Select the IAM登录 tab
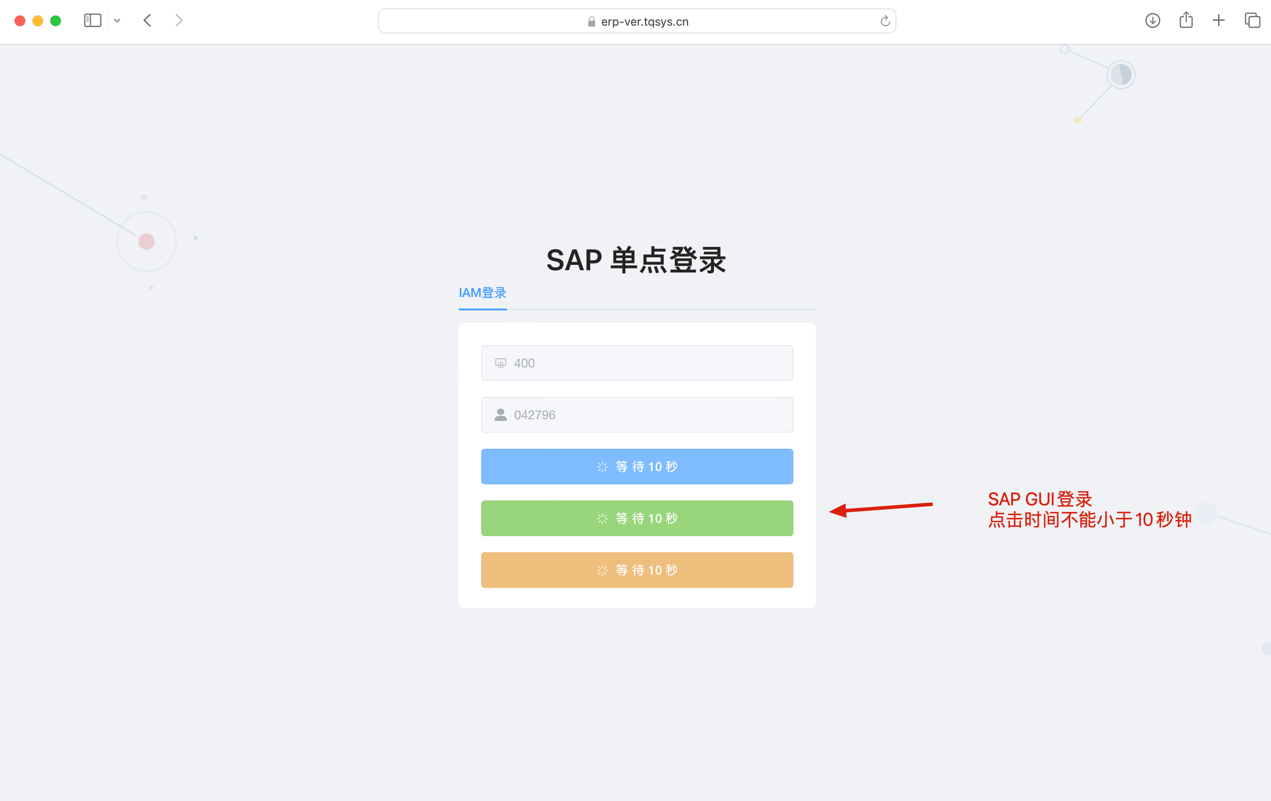 coord(483,293)
